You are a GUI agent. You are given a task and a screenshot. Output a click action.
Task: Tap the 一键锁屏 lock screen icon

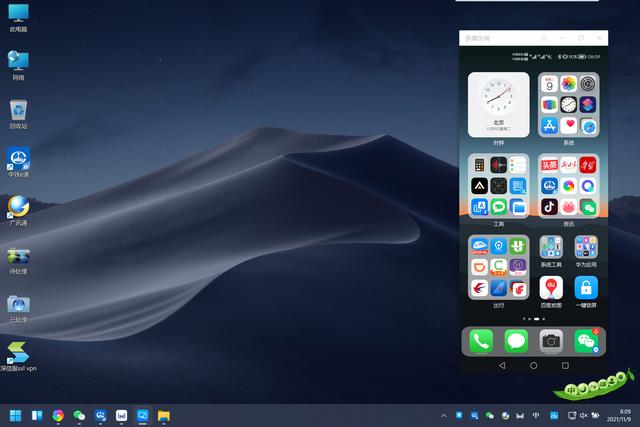(x=586, y=288)
